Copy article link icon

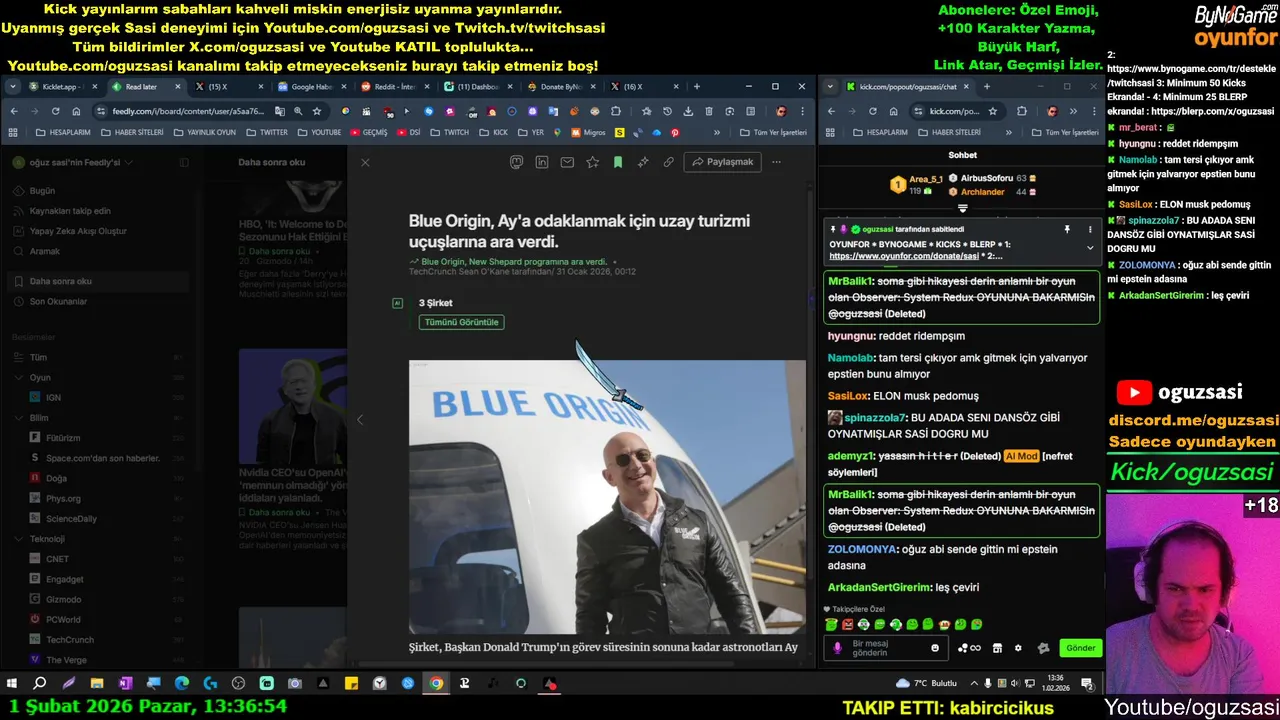click(669, 162)
